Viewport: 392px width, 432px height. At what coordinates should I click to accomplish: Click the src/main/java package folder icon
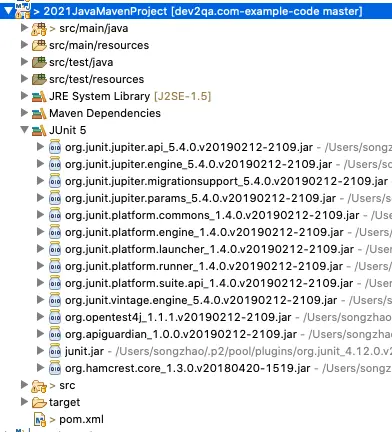(39, 29)
